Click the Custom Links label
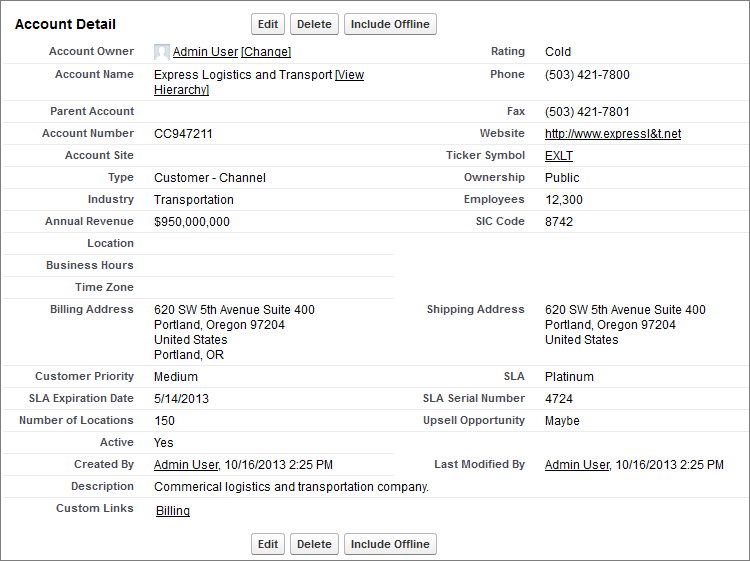 click(x=95, y=508)
